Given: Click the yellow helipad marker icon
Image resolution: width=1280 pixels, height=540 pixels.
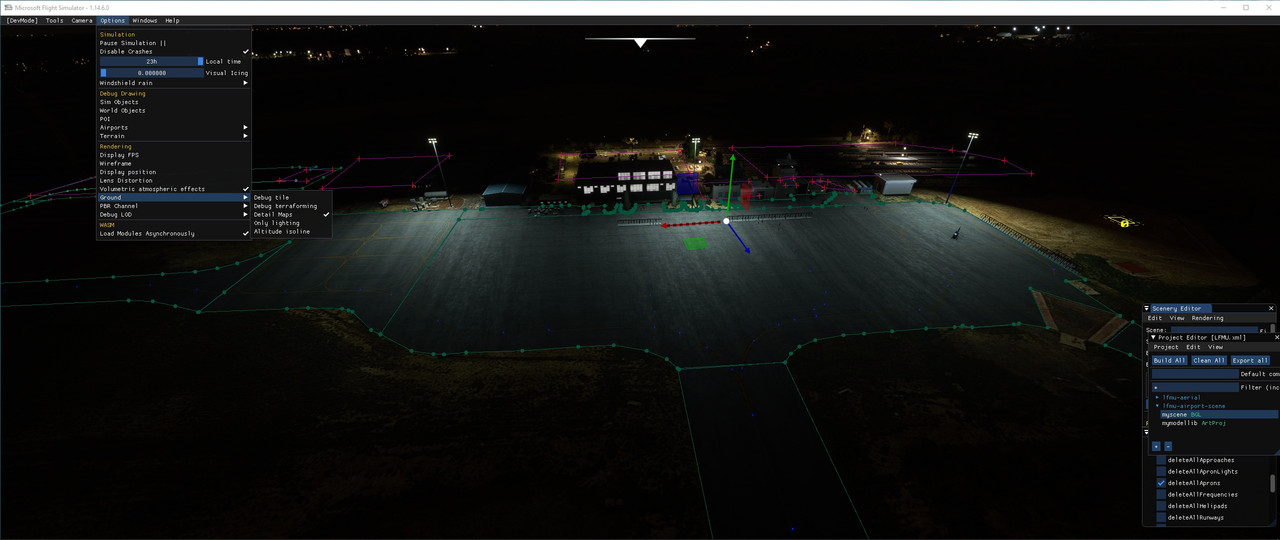Looking at the screenshot, I should (x=1124, y=223).
